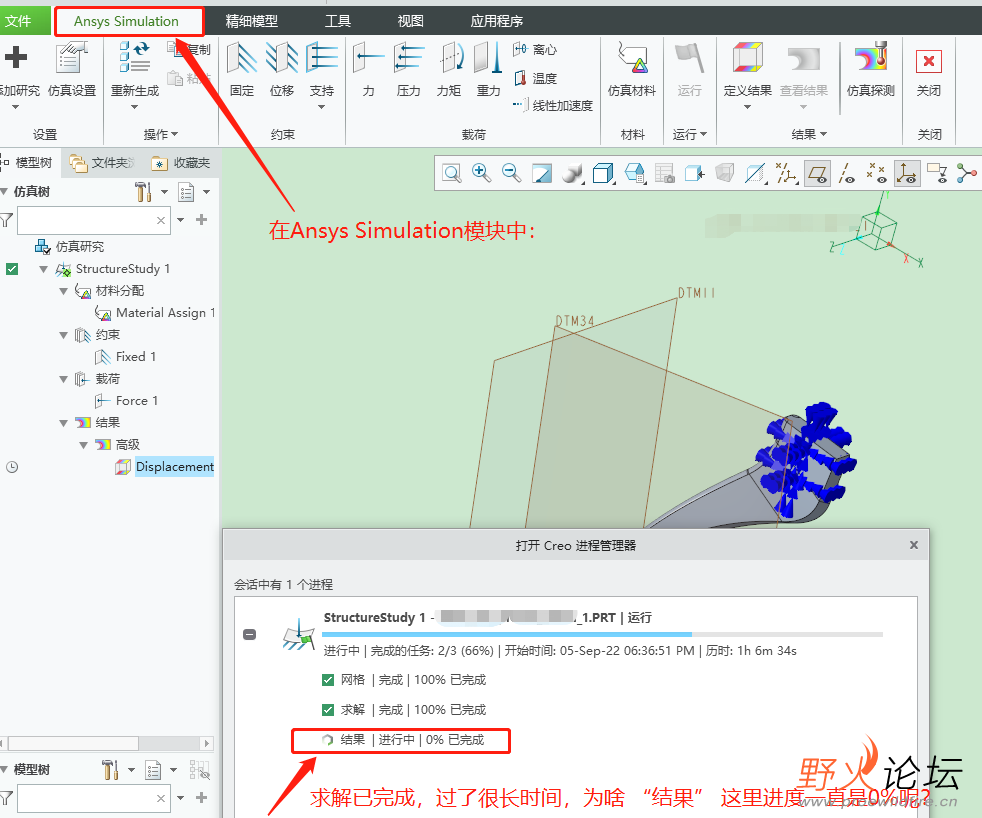Screen dimensions: 982x818
Task: Switch to Ansys Simulation tab
Action: (127, 21)
